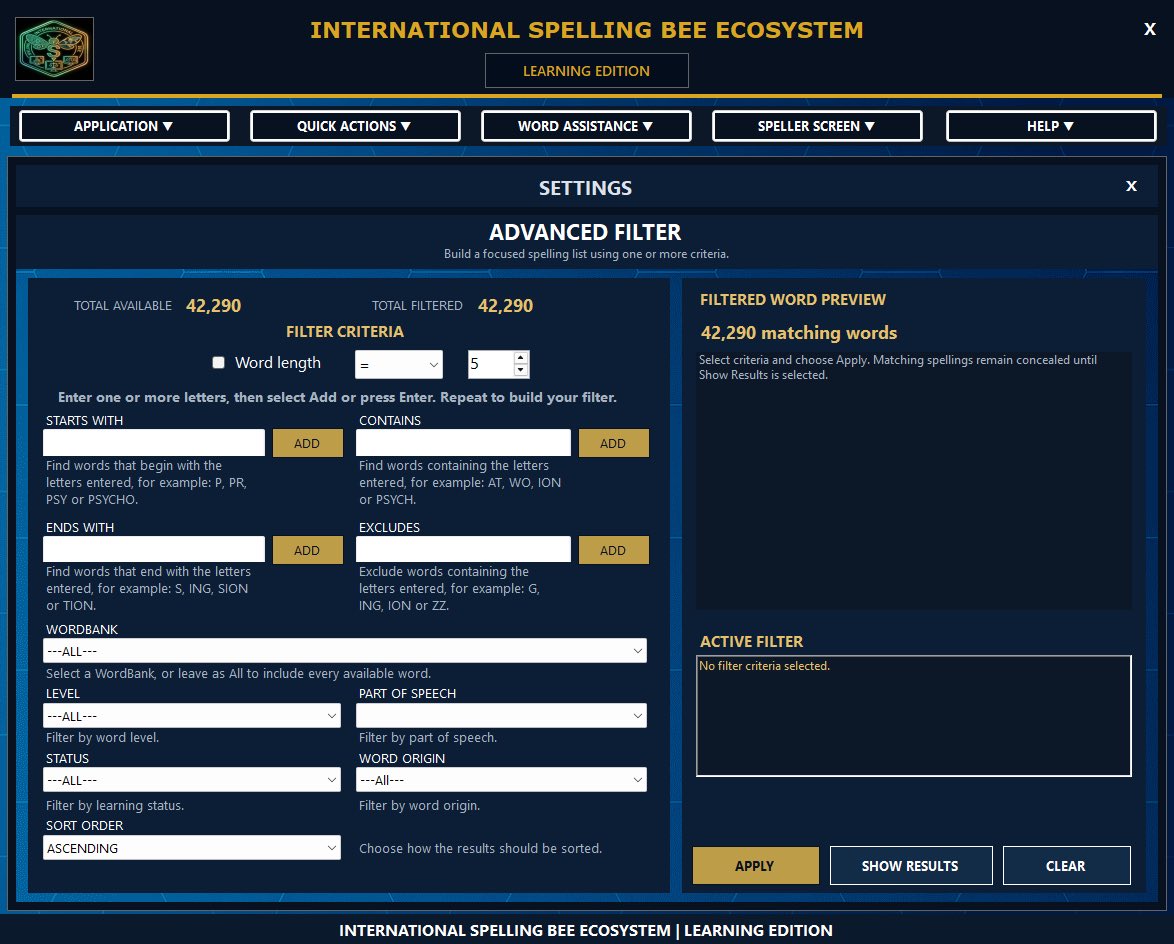Click inside the ACTIVE FILTER box
Image resolution: width=1174 pixels, height=944 pixels.
click(x=913, y=716)
